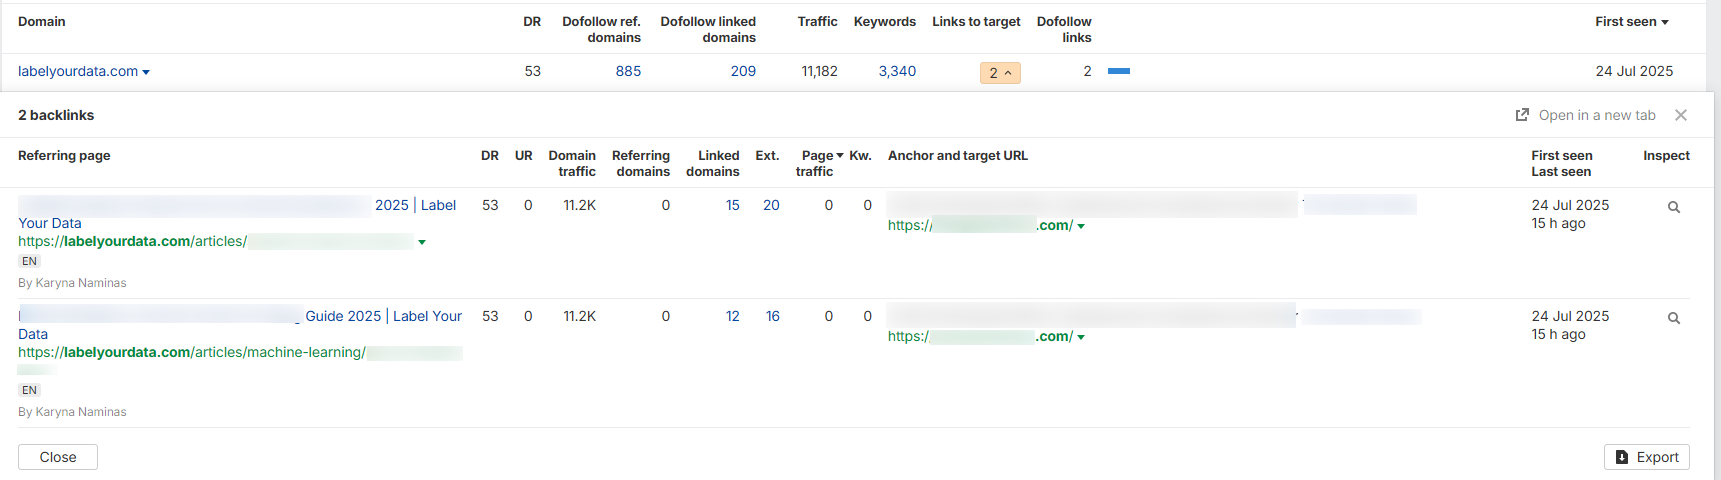The image size is (1721, 480).
Task: Open the backlinks in a new tab
Action: [1597, 115]
